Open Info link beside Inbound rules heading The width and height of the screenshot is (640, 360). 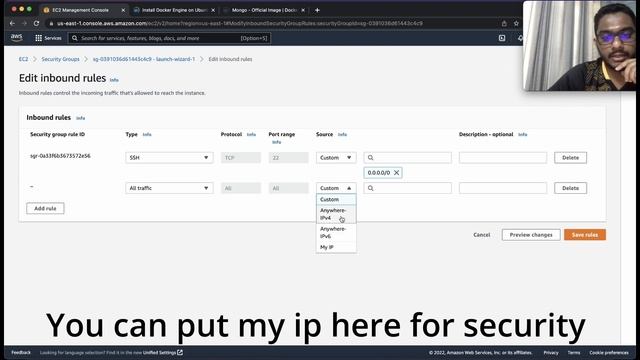[x=80, y=118]
